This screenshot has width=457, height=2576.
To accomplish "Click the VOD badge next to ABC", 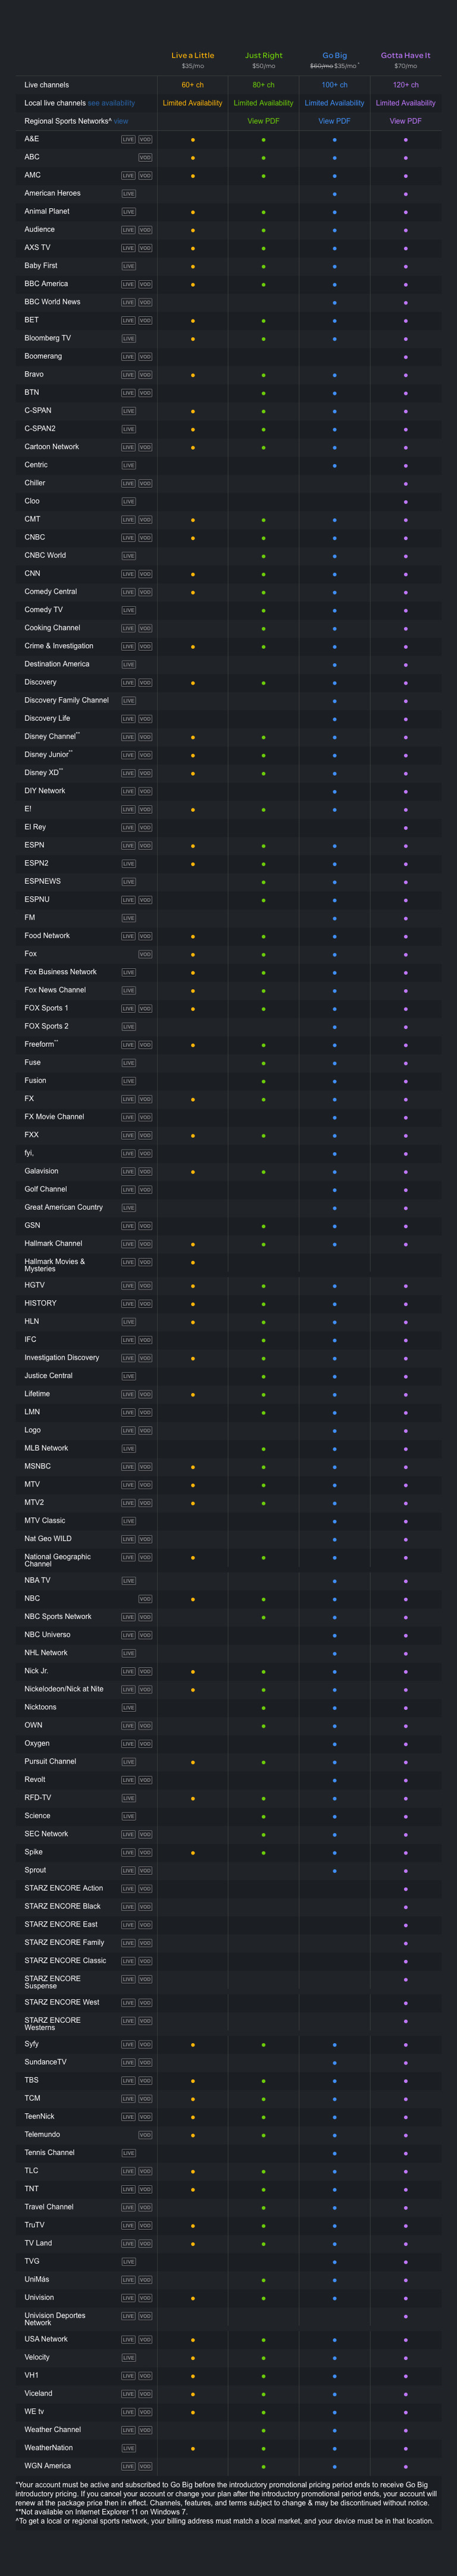I will (145, 157).
